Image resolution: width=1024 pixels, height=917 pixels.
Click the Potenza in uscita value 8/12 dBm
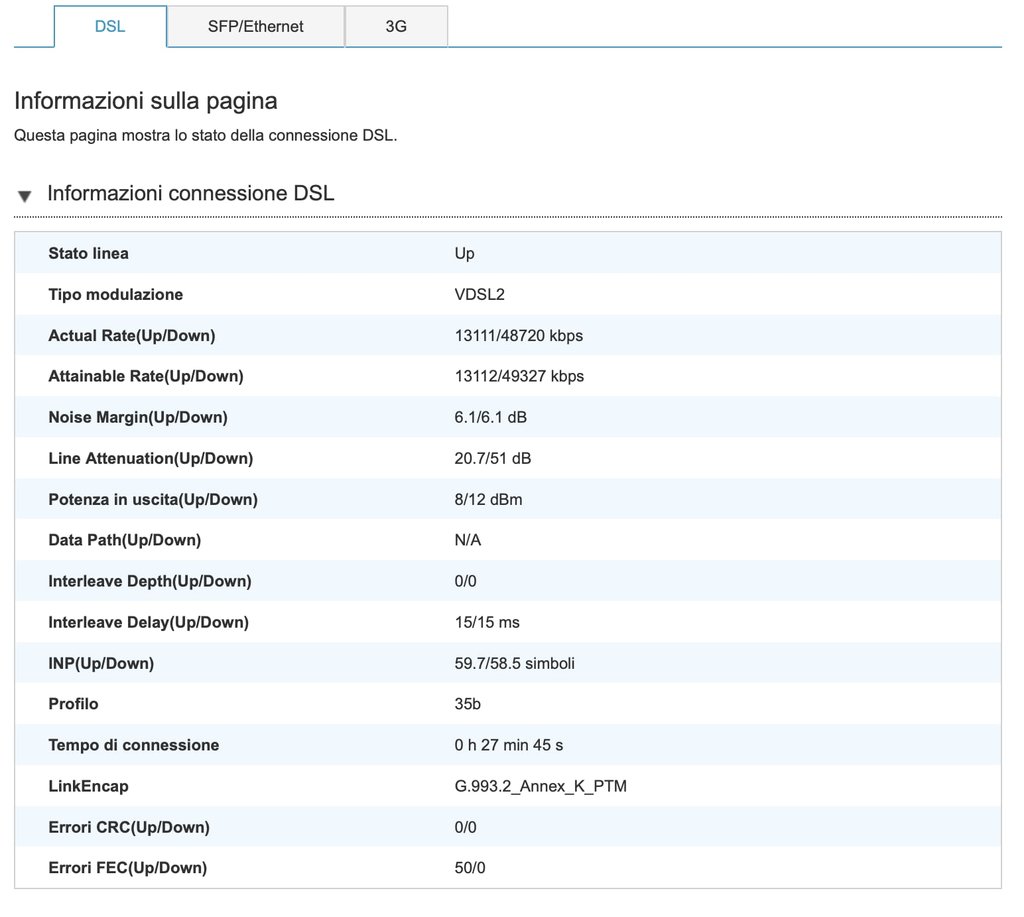(488, 500)
